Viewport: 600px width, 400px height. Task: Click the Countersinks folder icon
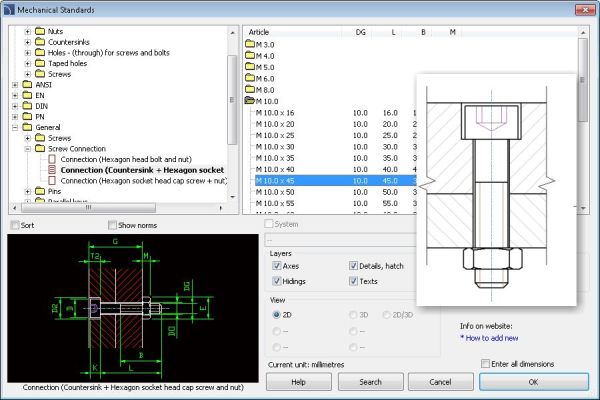[x=40, y=42]
